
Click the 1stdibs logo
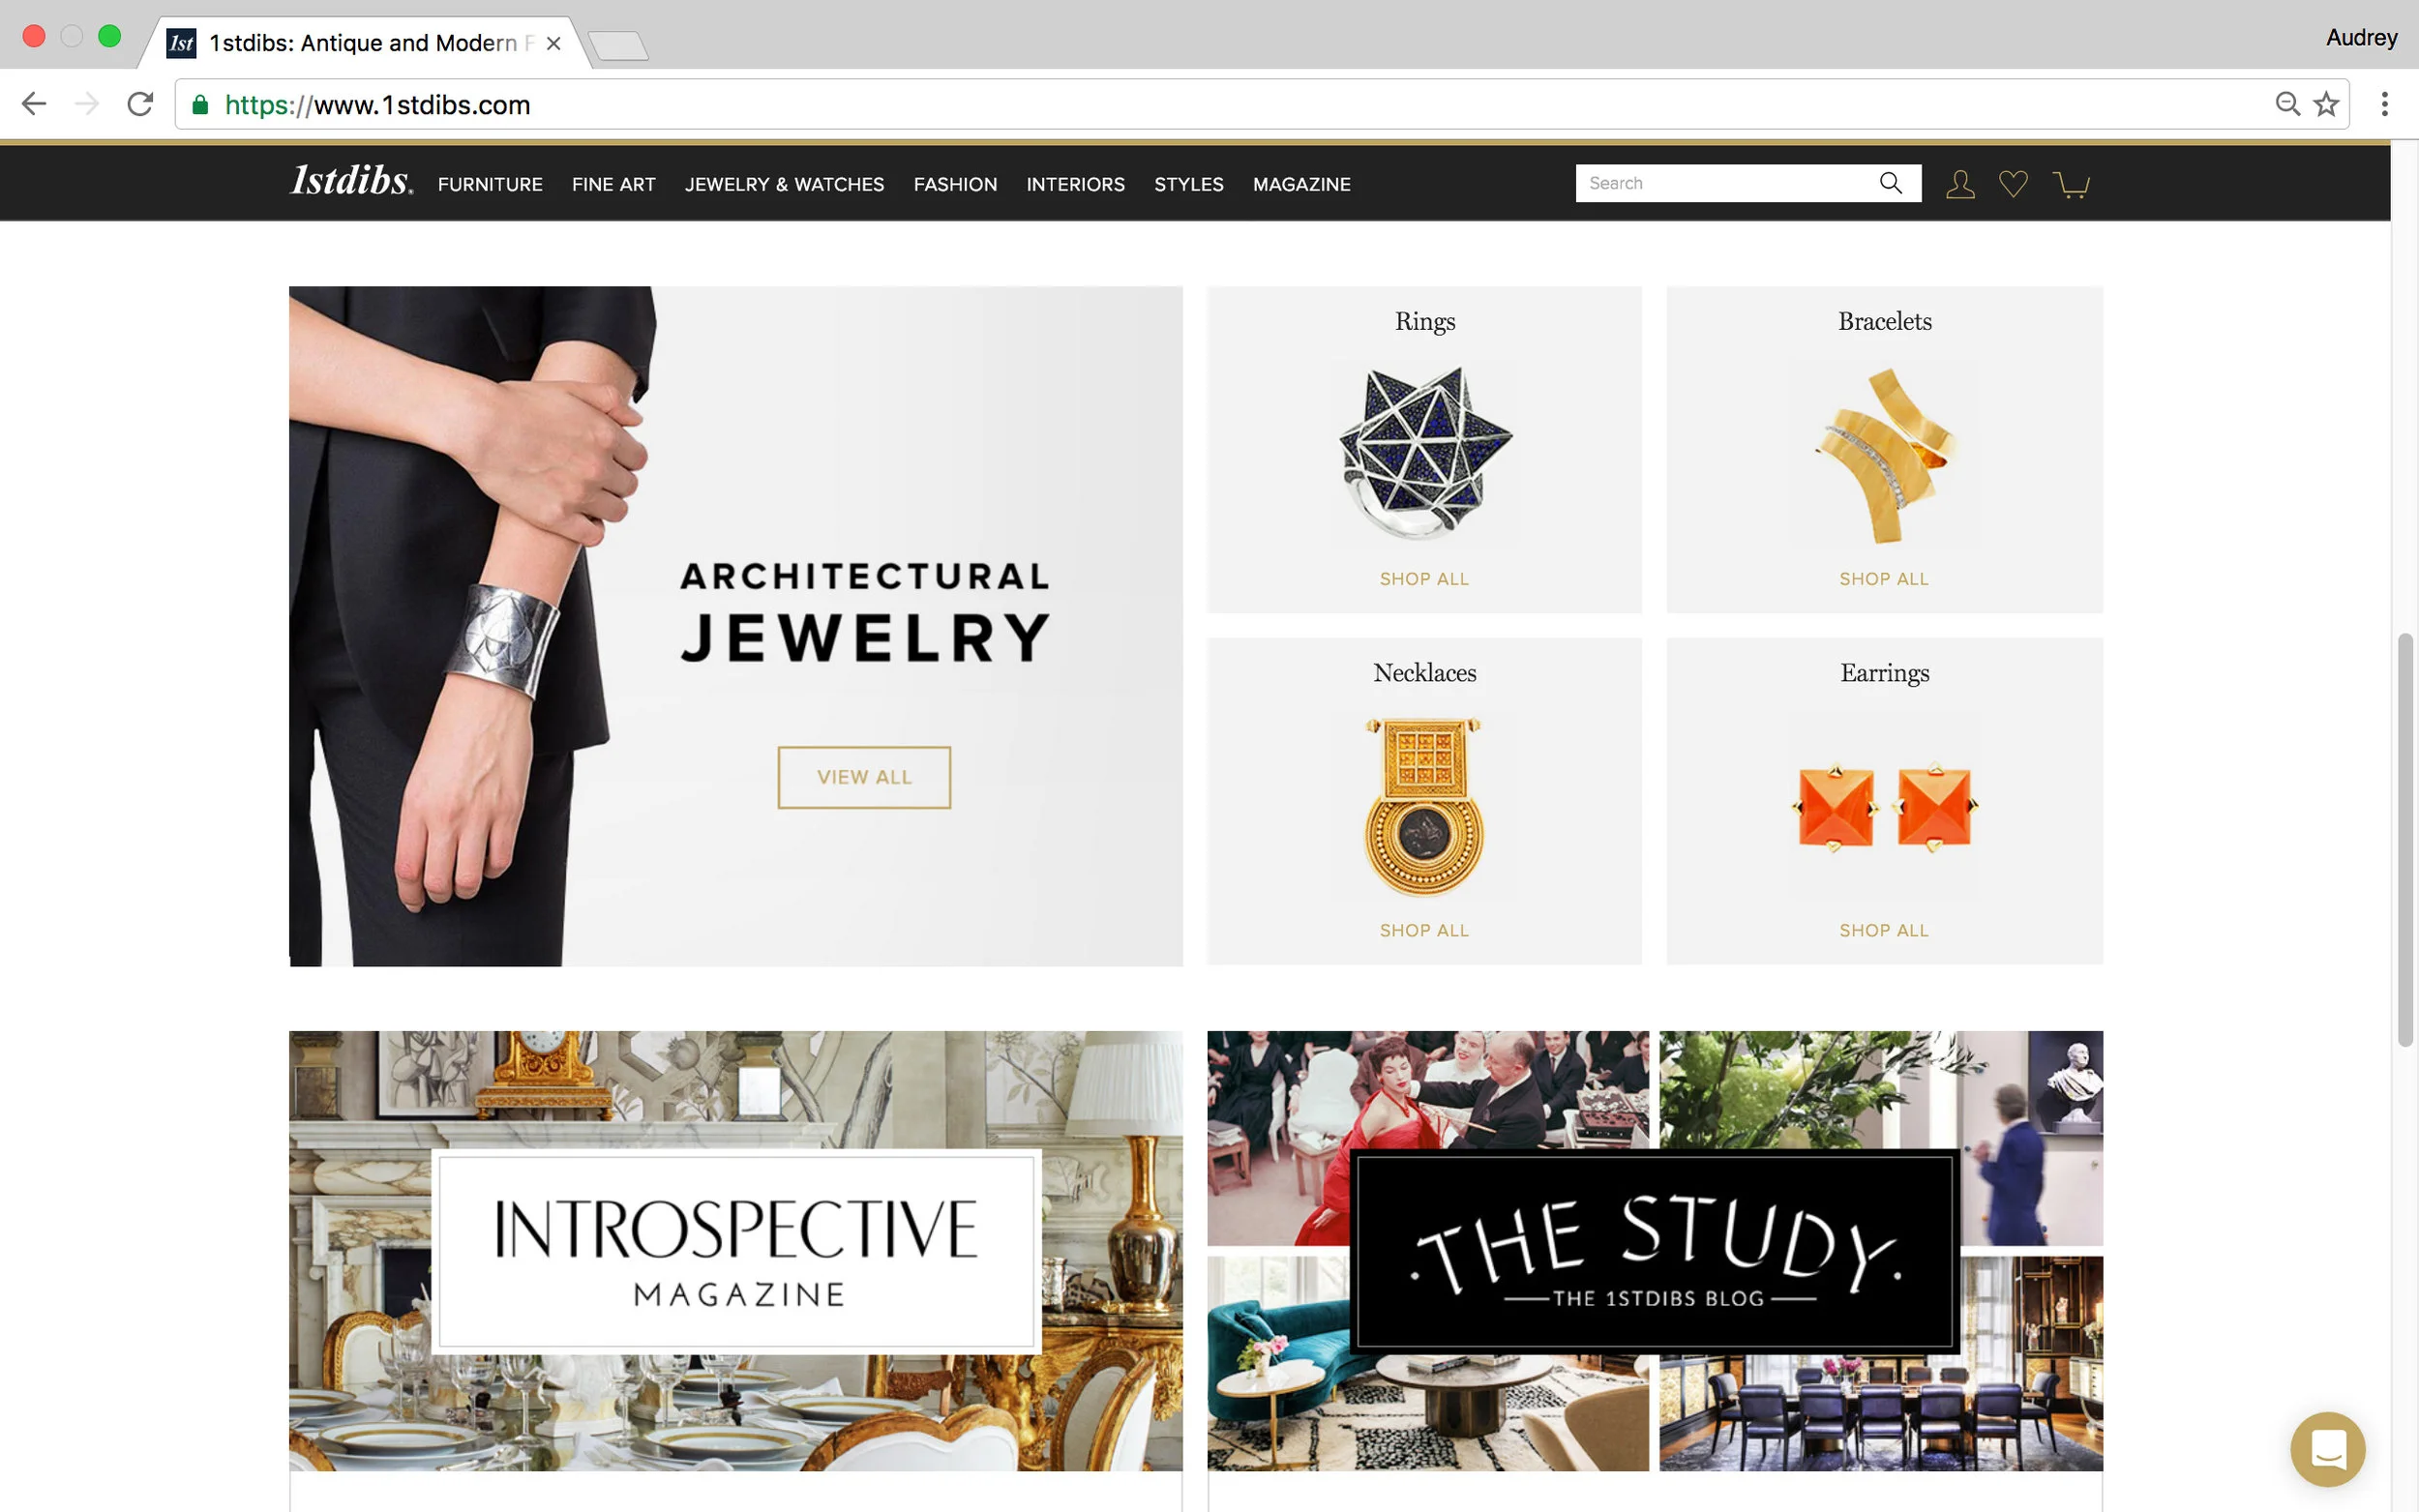[351, 181]
